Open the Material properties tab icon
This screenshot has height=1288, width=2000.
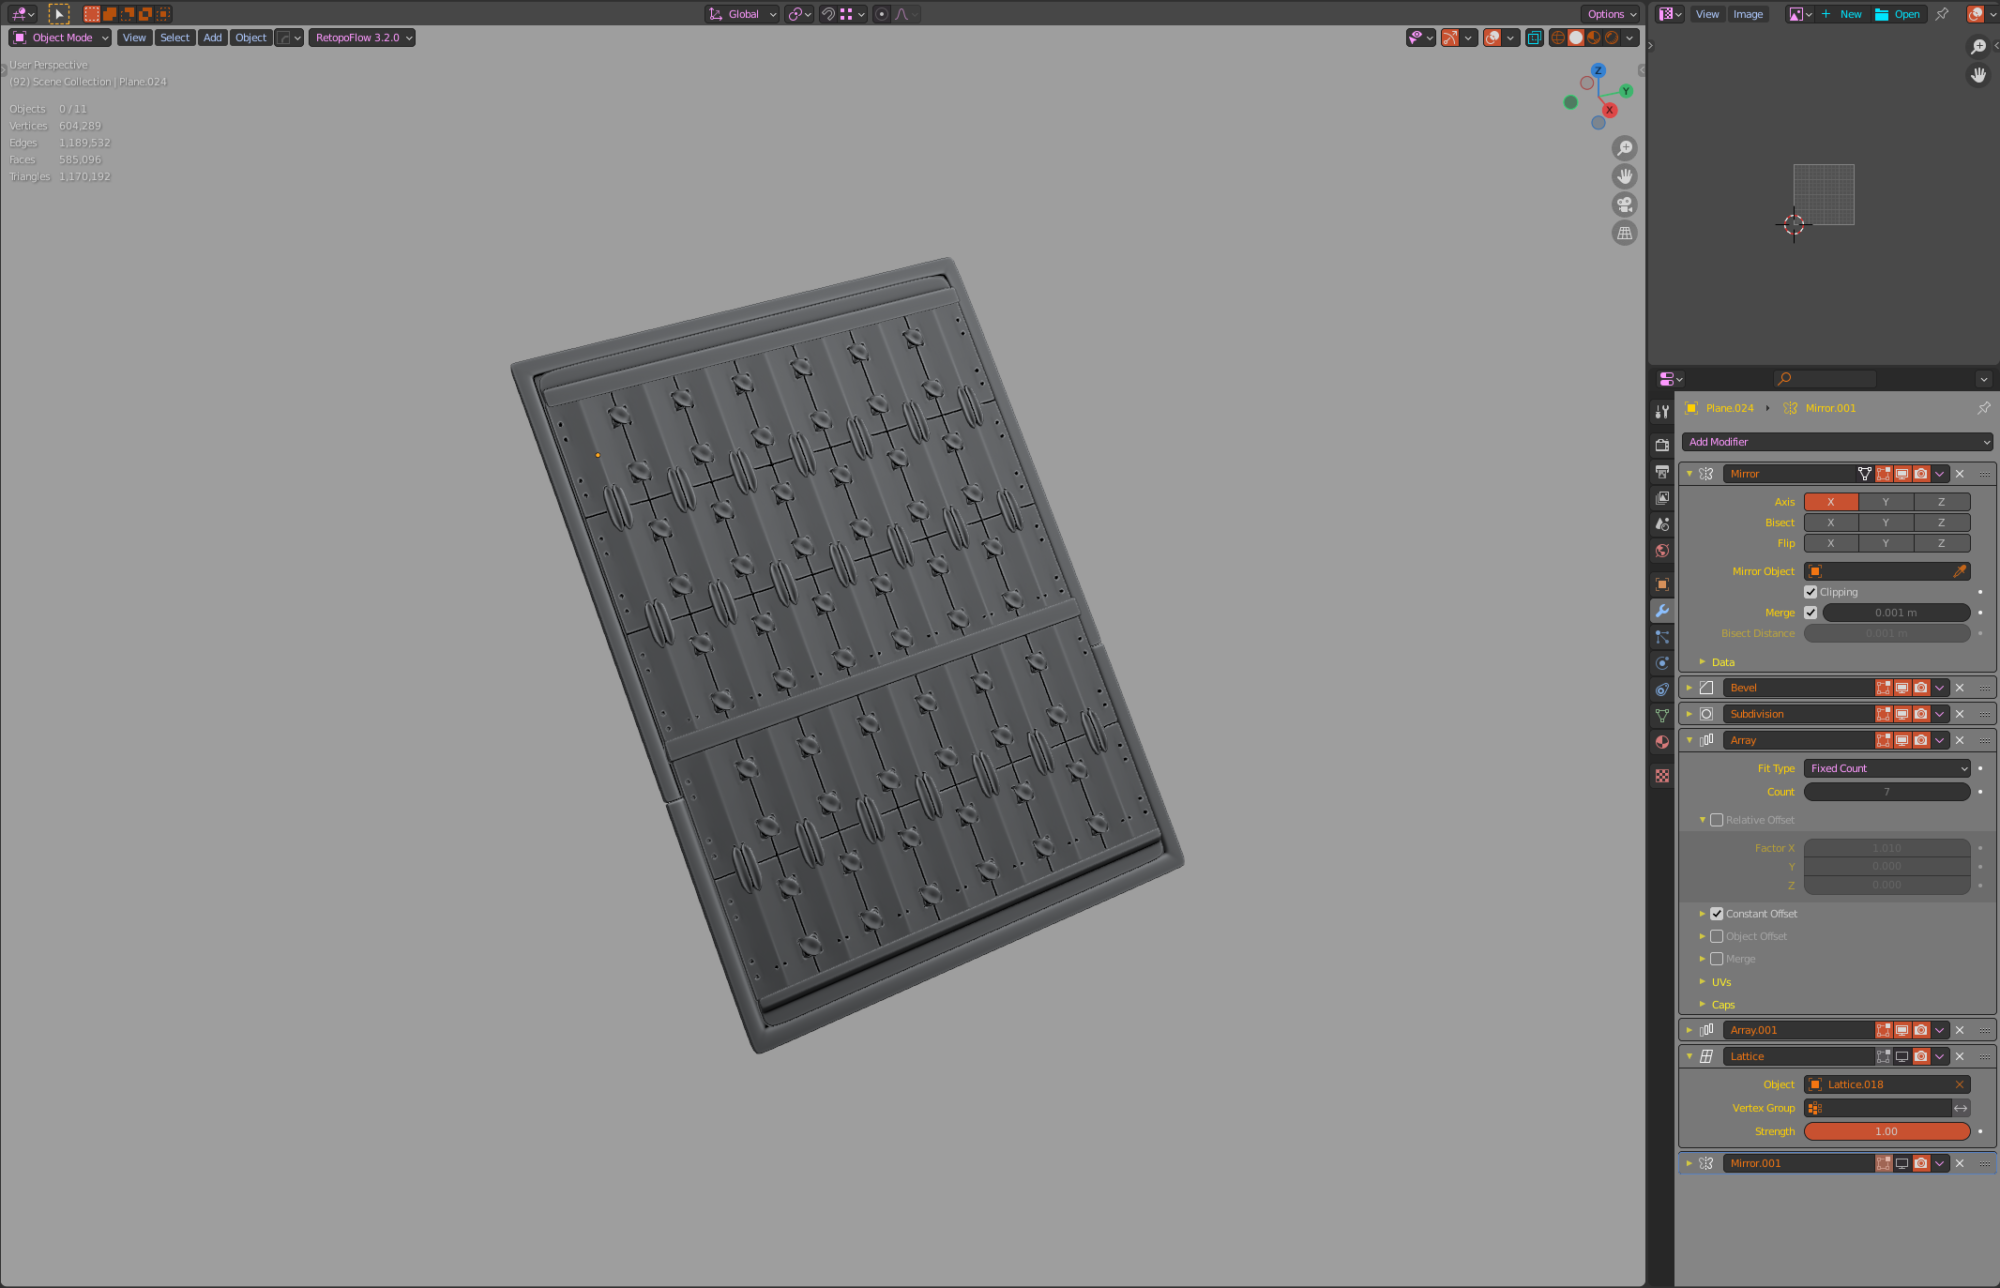[1662, 742]
